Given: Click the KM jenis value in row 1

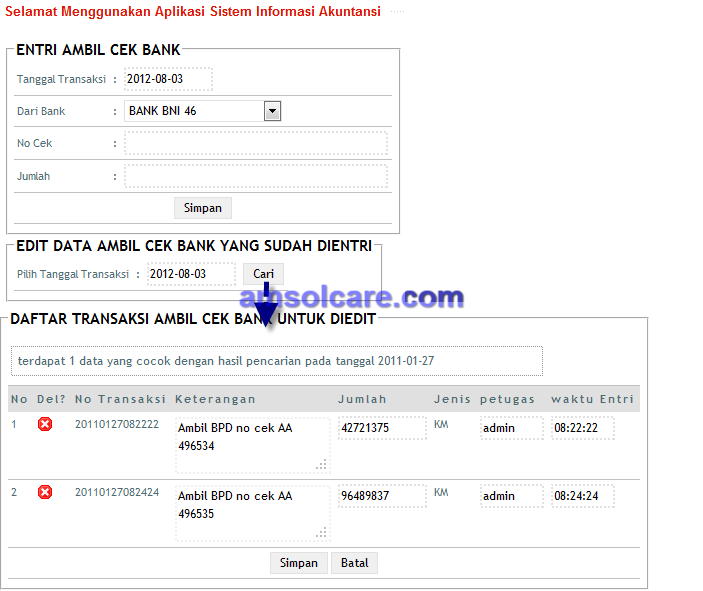Looking at the screenshot, I should (441, 424).
